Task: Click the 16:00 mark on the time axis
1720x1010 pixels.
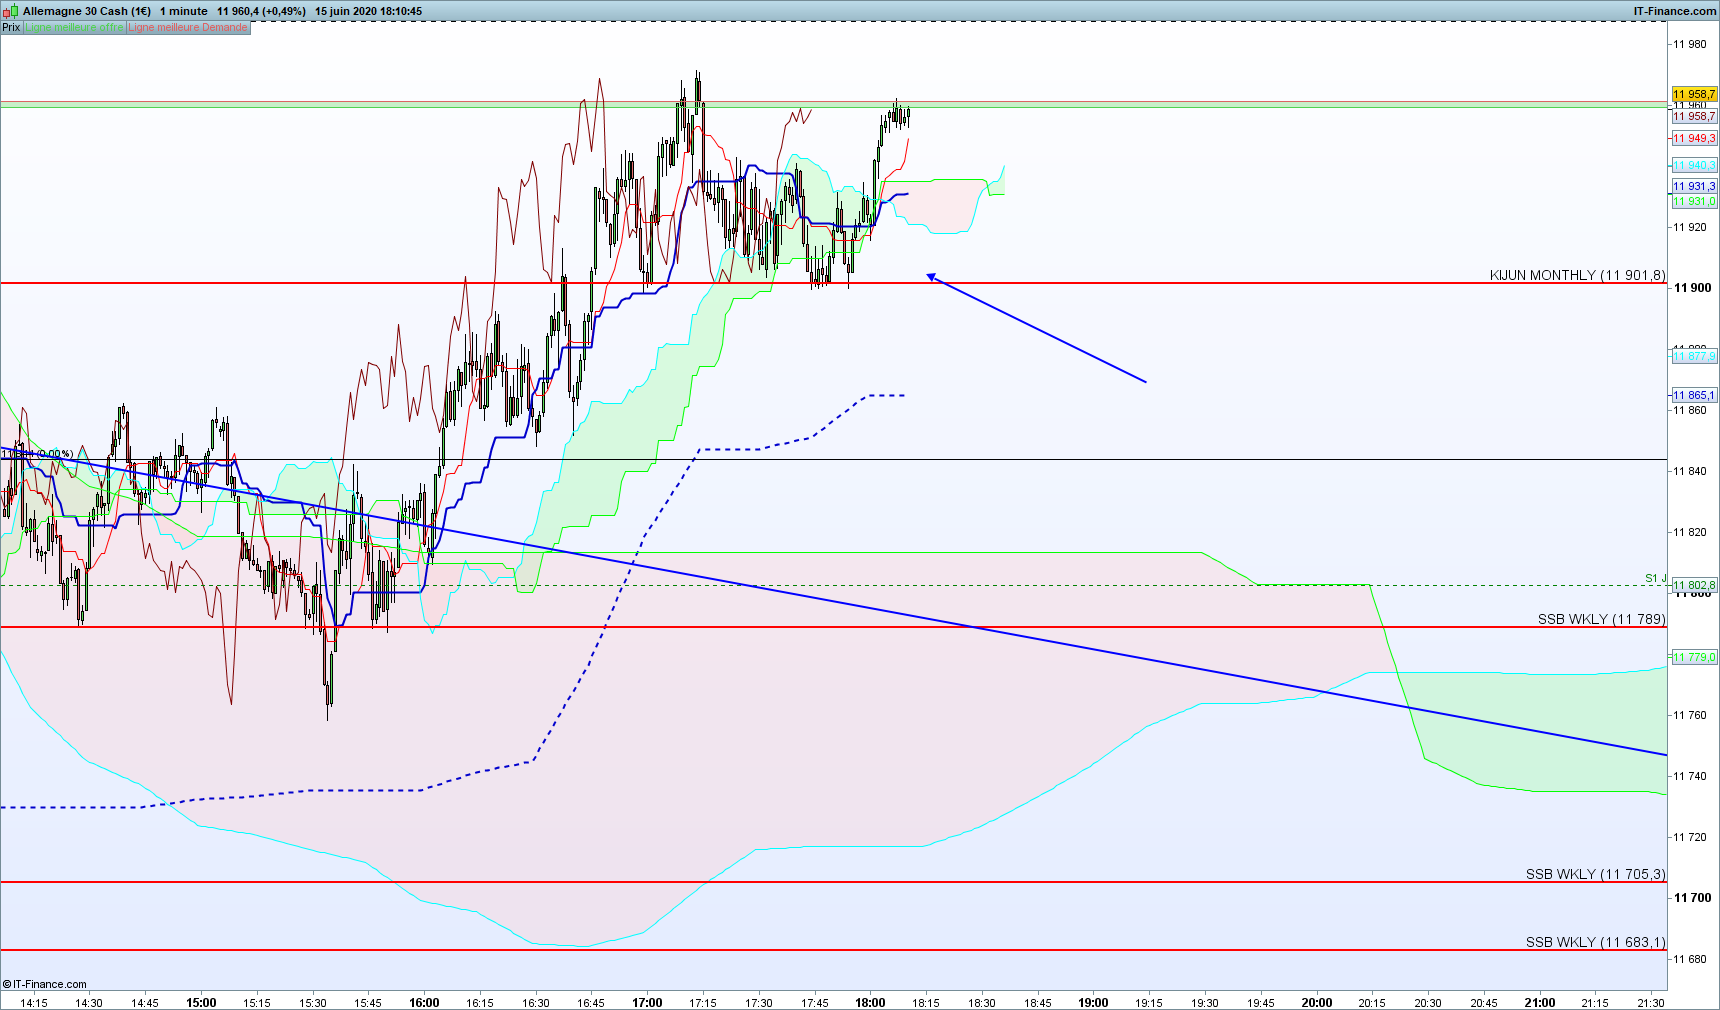Action: point(424,1002)
